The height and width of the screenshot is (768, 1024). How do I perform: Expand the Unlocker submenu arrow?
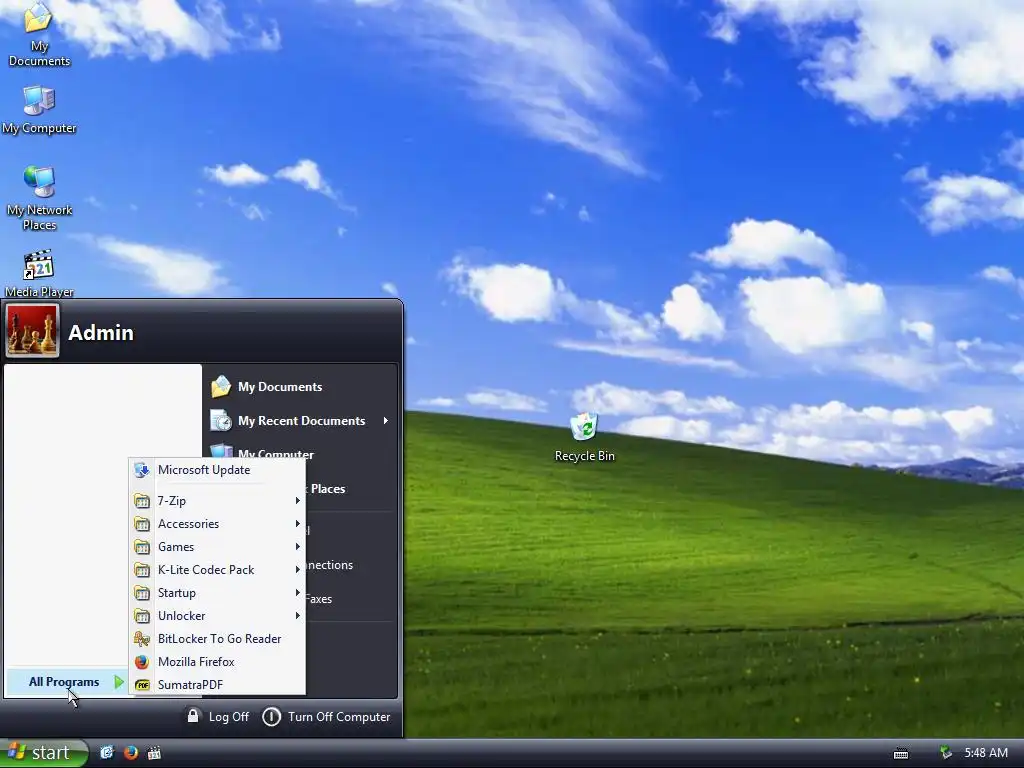pyautogui.click(x=297, y=615)
